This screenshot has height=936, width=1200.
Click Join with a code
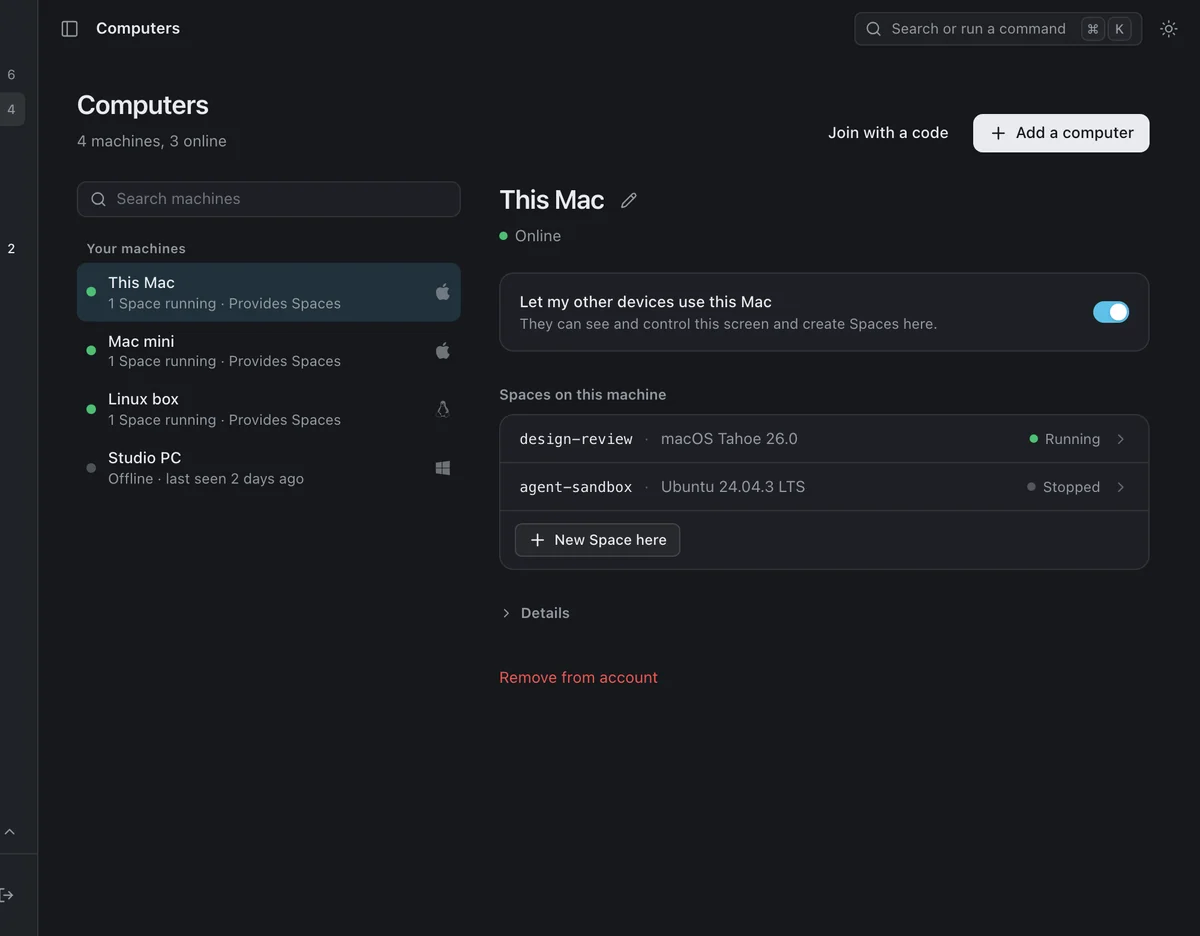point(888,133)
